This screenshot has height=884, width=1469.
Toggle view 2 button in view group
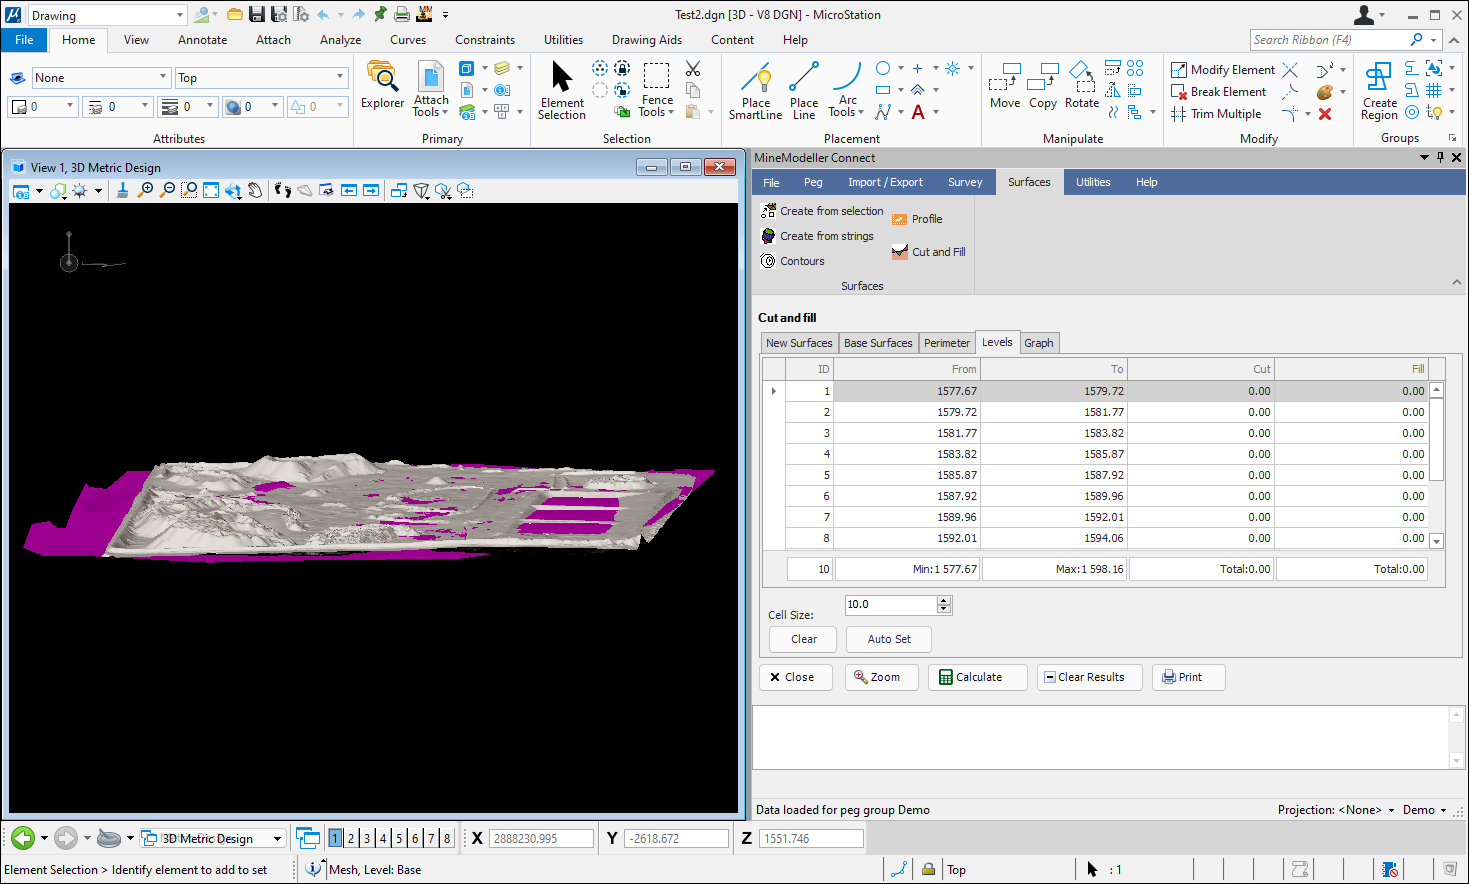pyautogui.click(x=351, y=838)
